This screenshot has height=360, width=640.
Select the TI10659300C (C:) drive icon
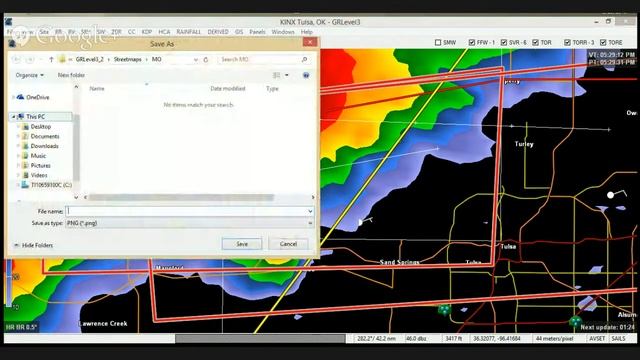click(x=25, y=185)
